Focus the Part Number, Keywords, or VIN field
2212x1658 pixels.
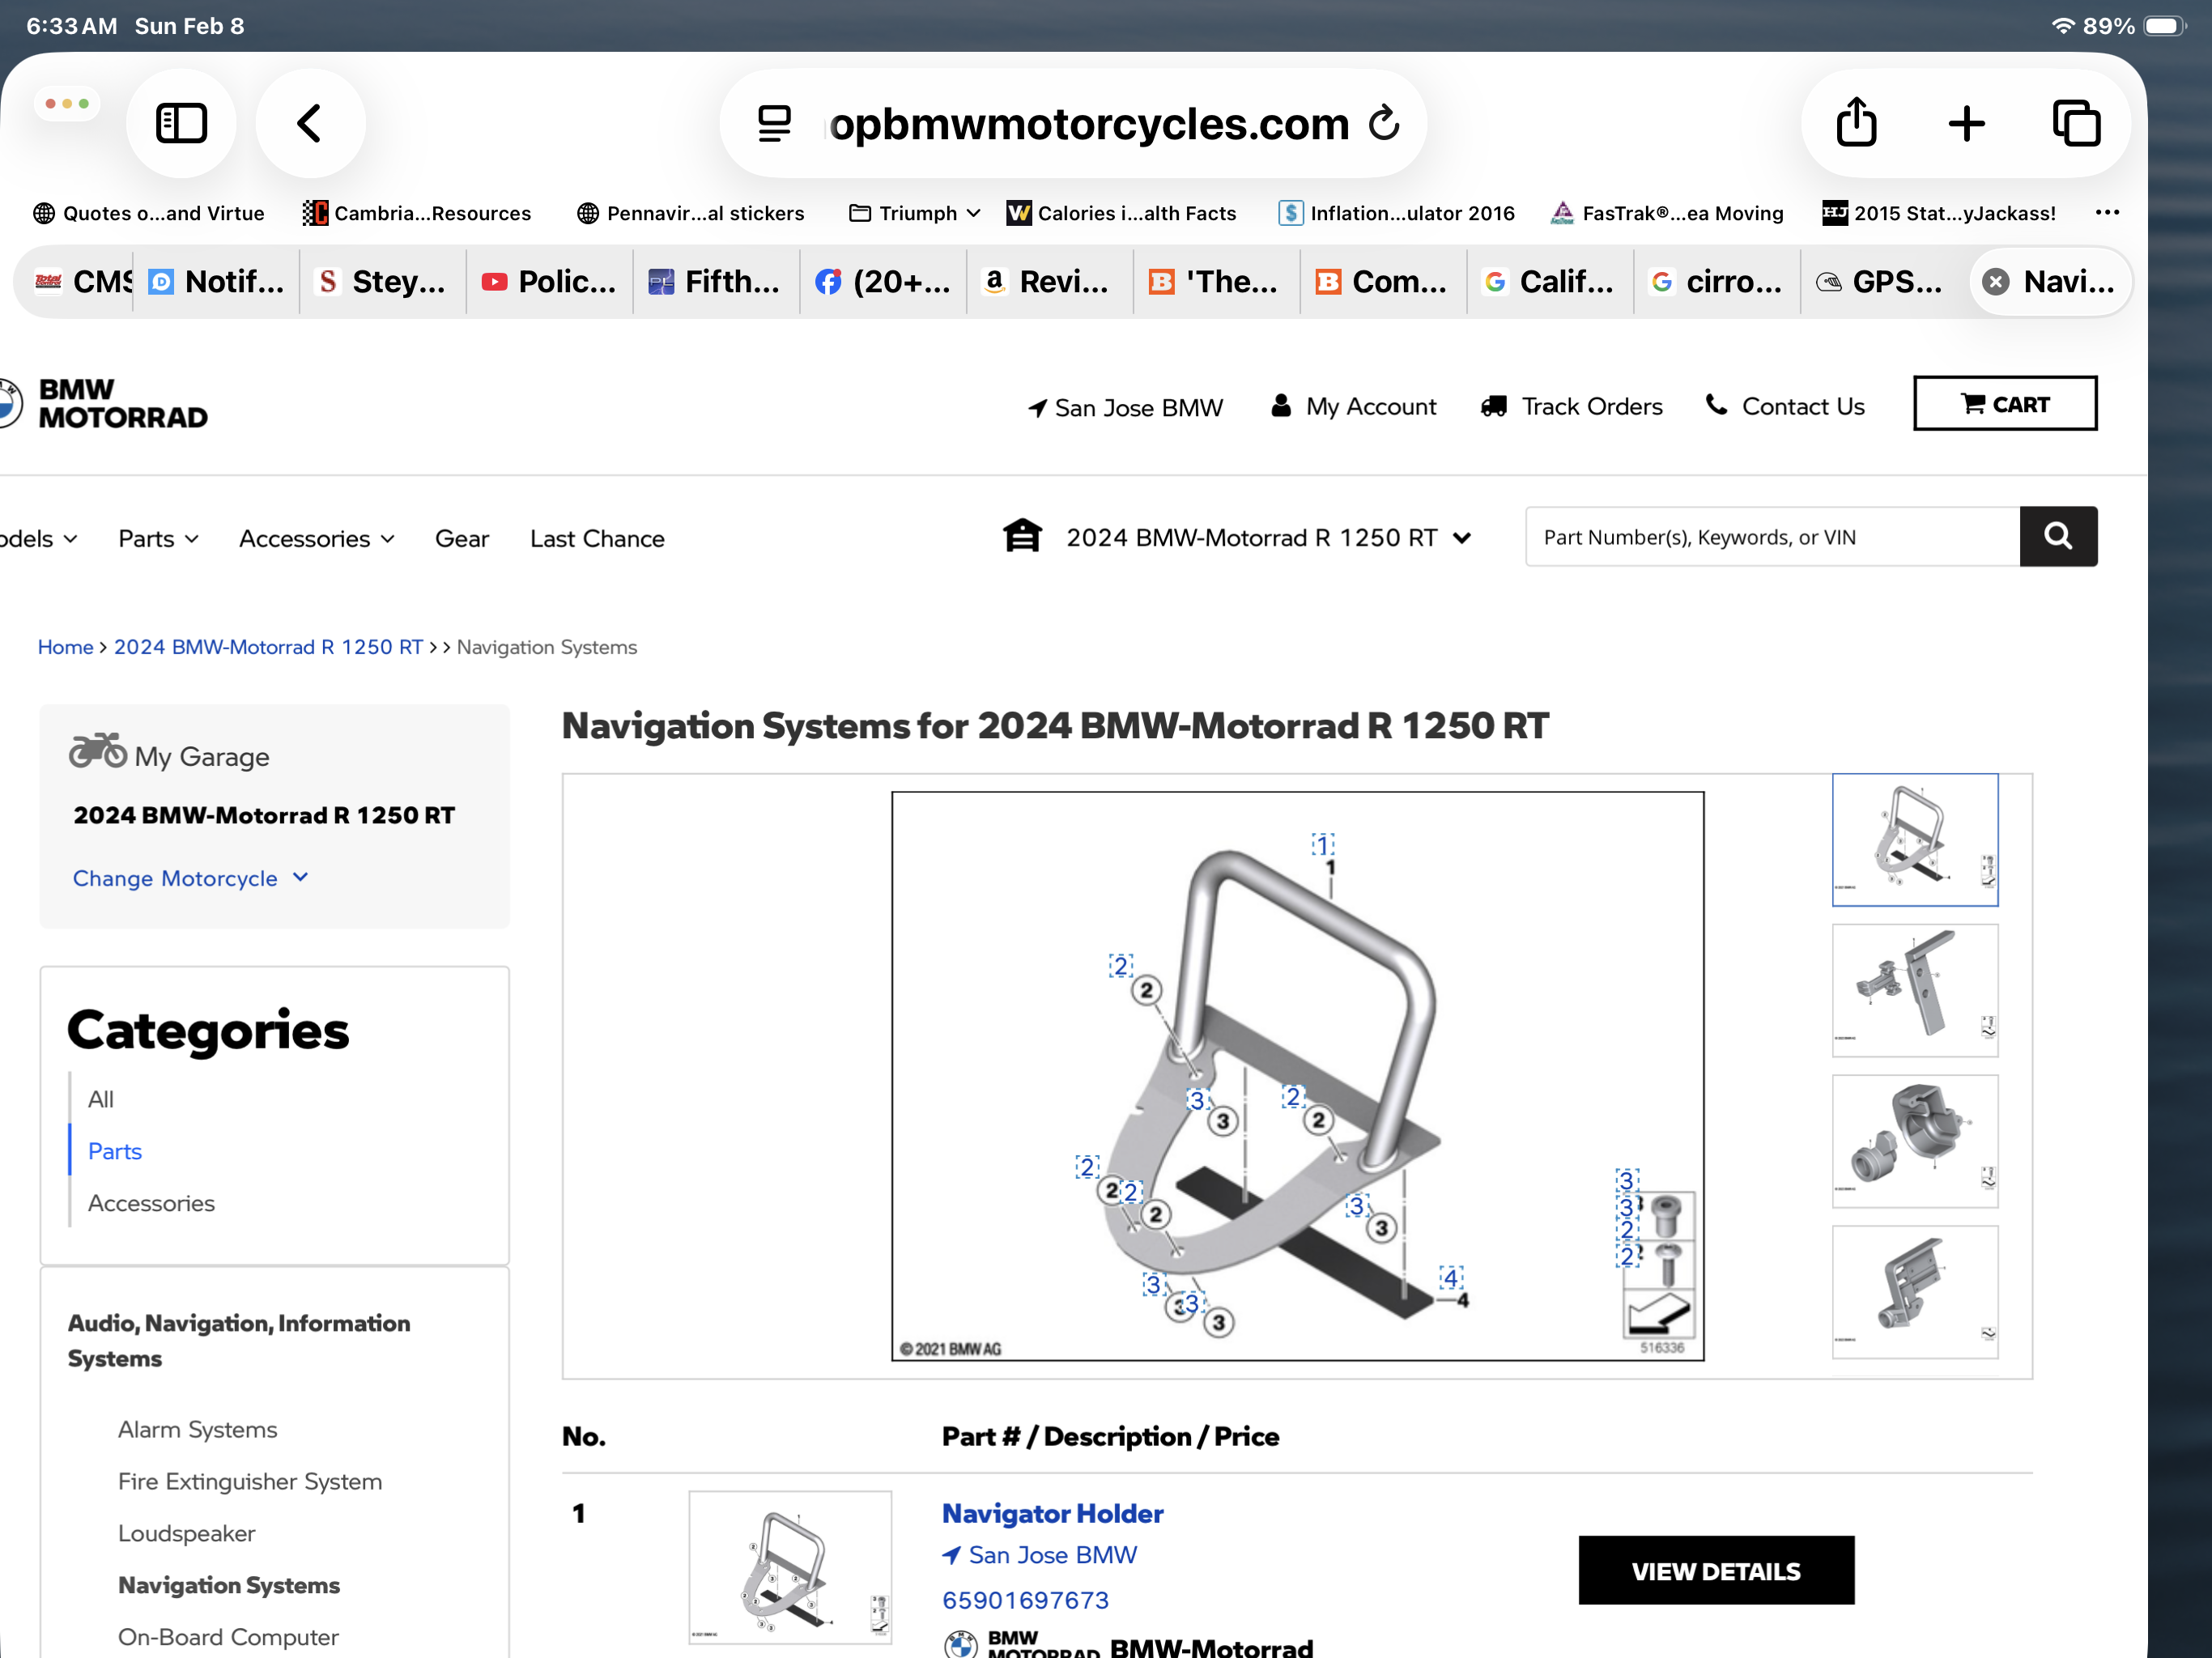1772,536
